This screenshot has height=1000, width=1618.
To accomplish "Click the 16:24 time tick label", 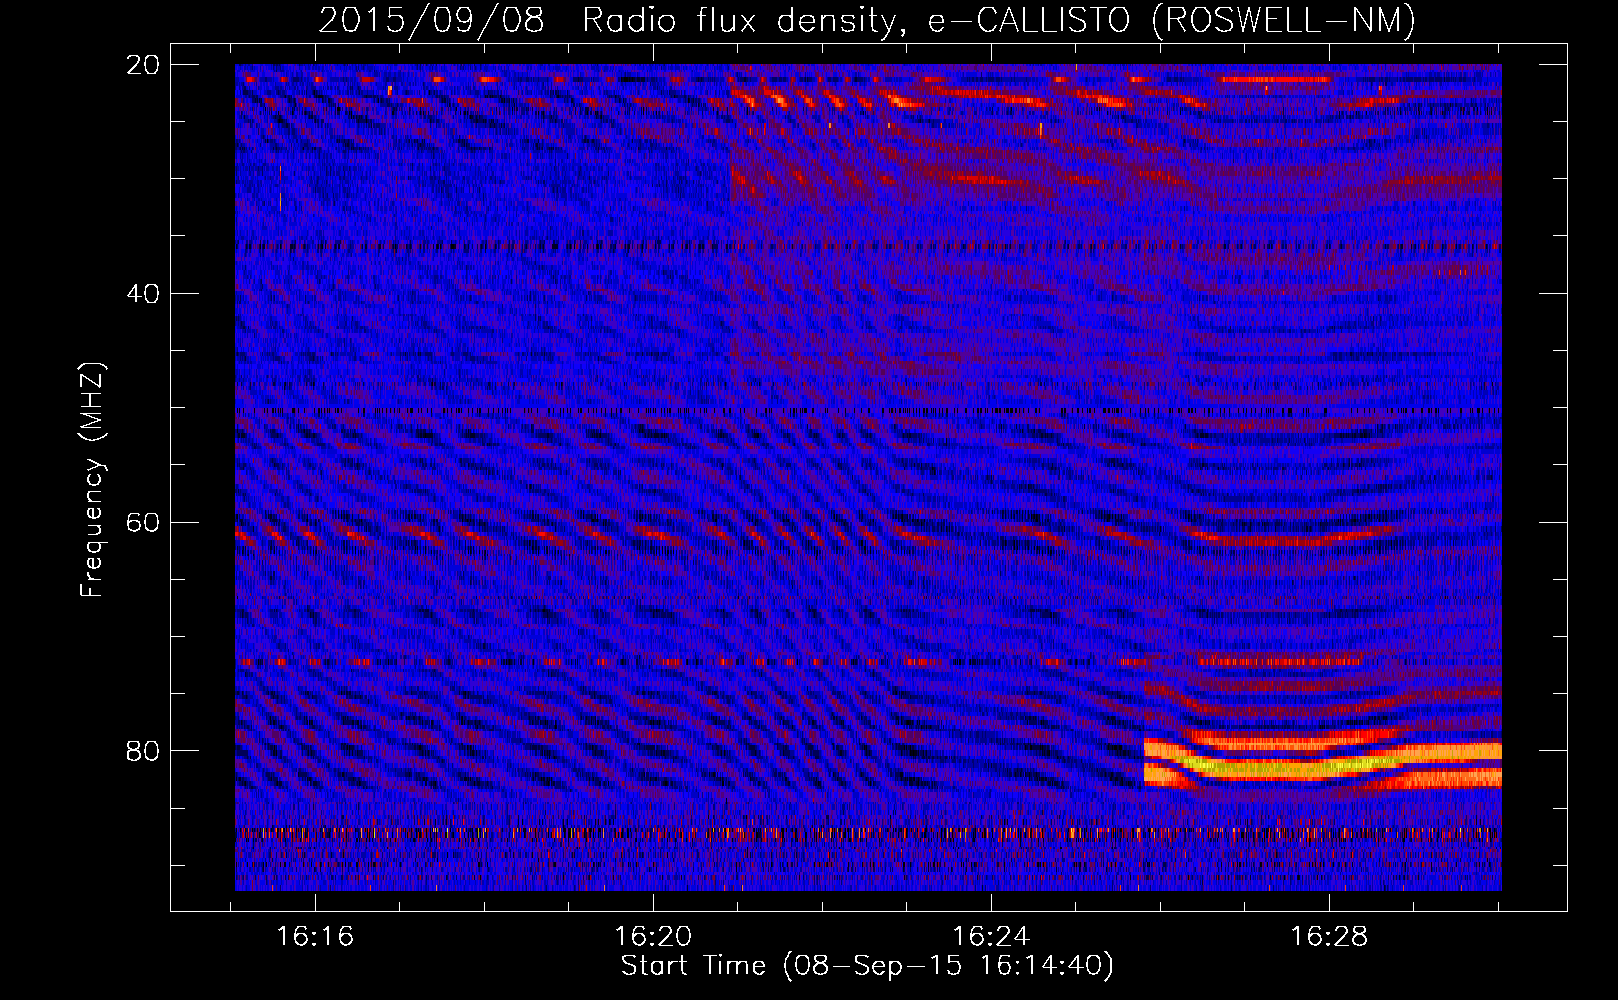I will (991, 937).
